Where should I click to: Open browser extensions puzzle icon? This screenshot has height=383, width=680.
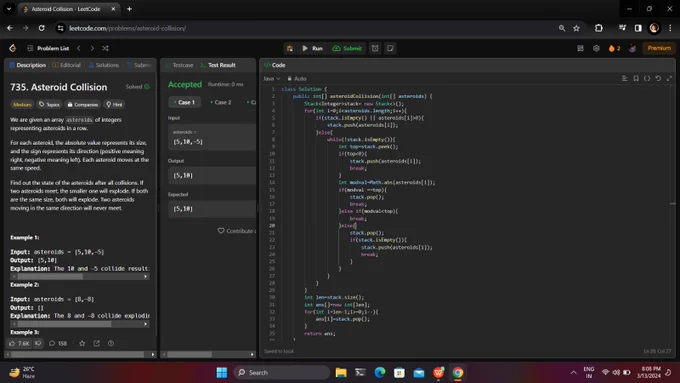599,28
